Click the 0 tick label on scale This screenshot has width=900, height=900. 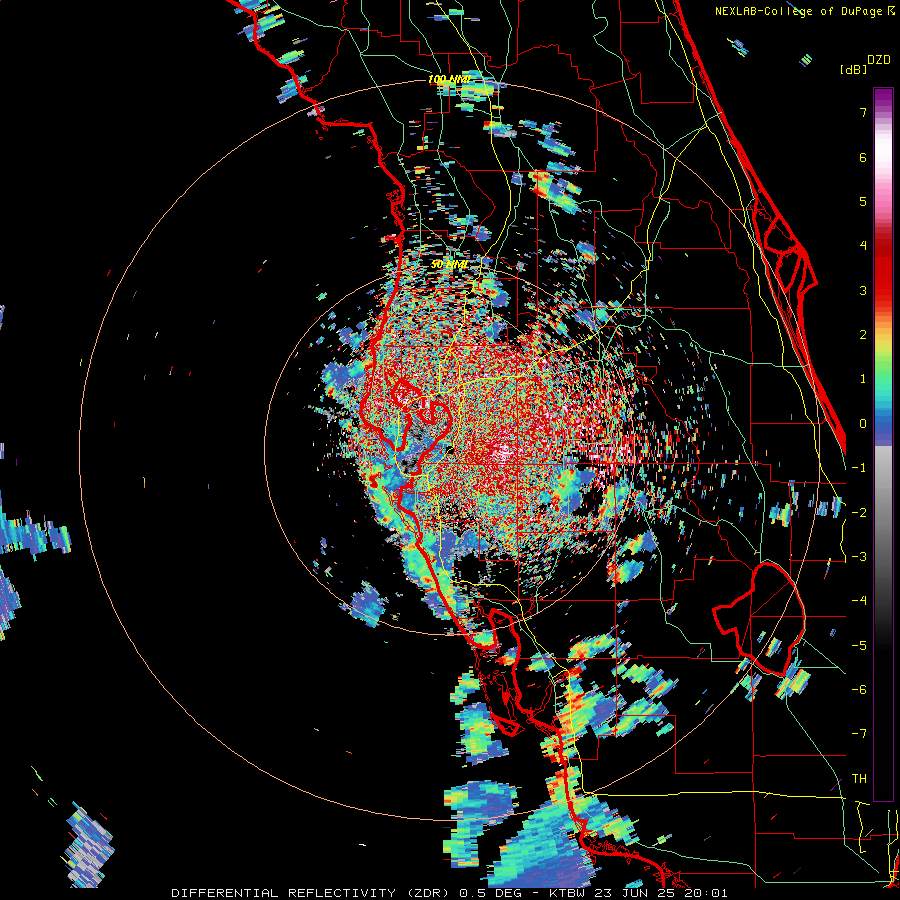point(863,424)
